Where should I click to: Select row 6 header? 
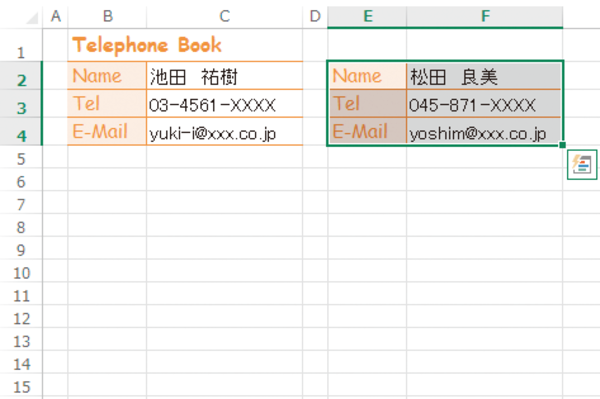[x=21, y=179]
